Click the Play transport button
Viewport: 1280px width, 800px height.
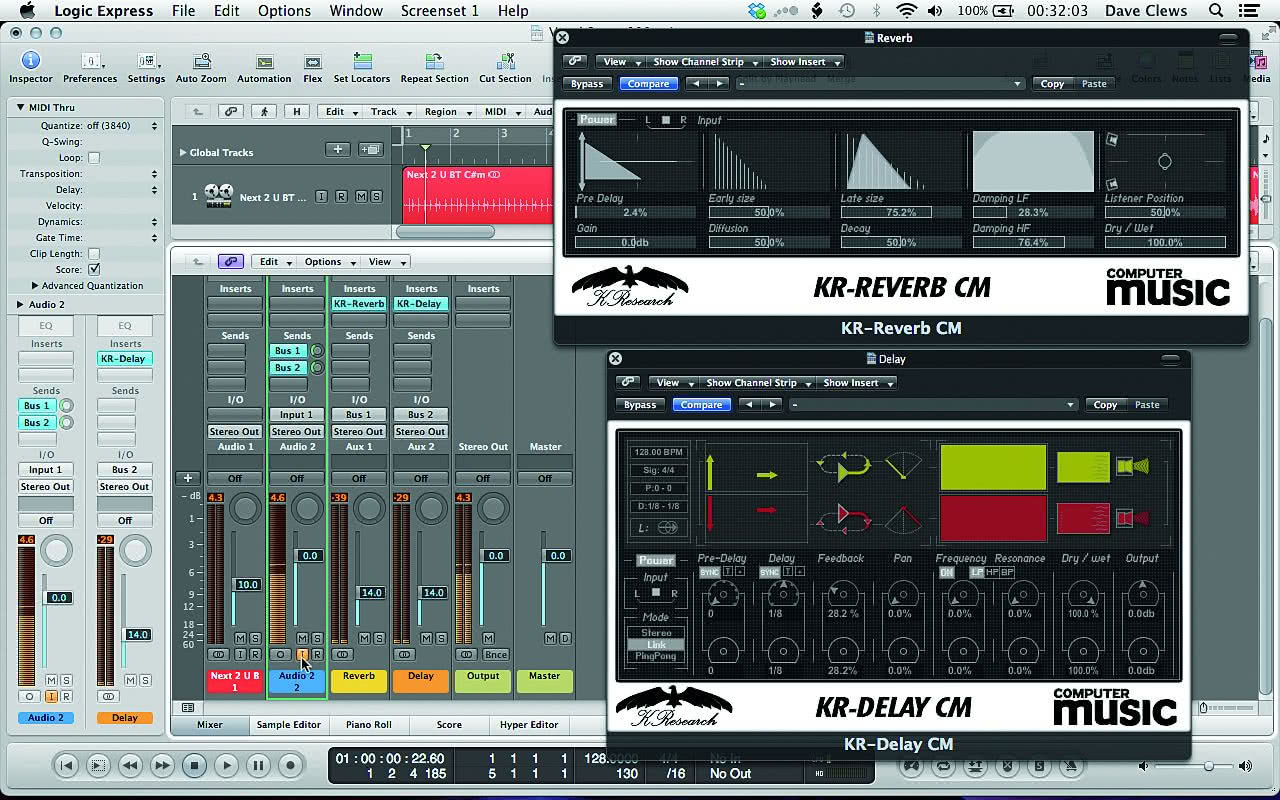click(226, 766)
